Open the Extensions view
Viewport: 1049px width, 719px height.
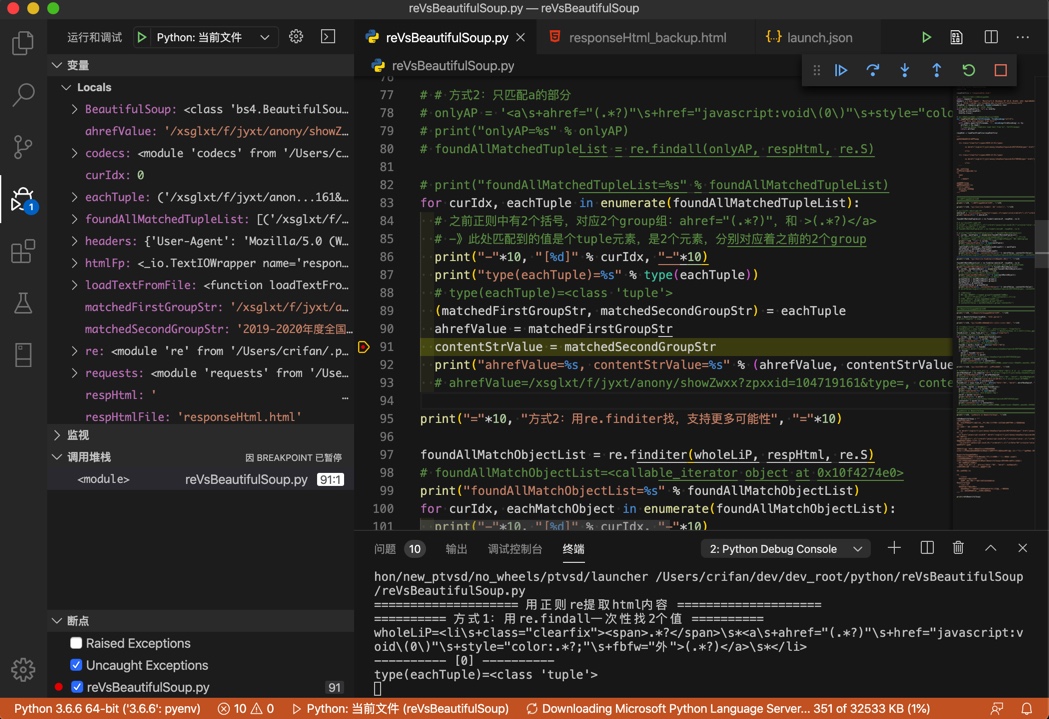pyautogui.click(x=23, y=251)
